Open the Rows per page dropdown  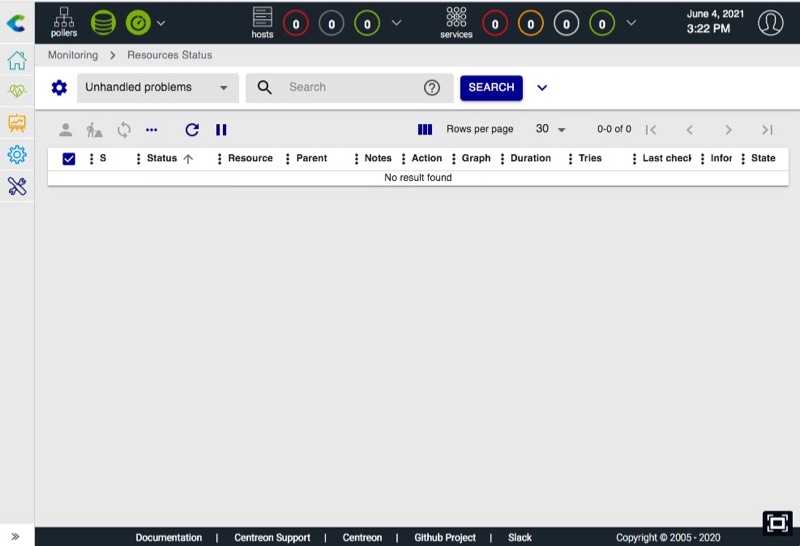(x=550, y=129)
